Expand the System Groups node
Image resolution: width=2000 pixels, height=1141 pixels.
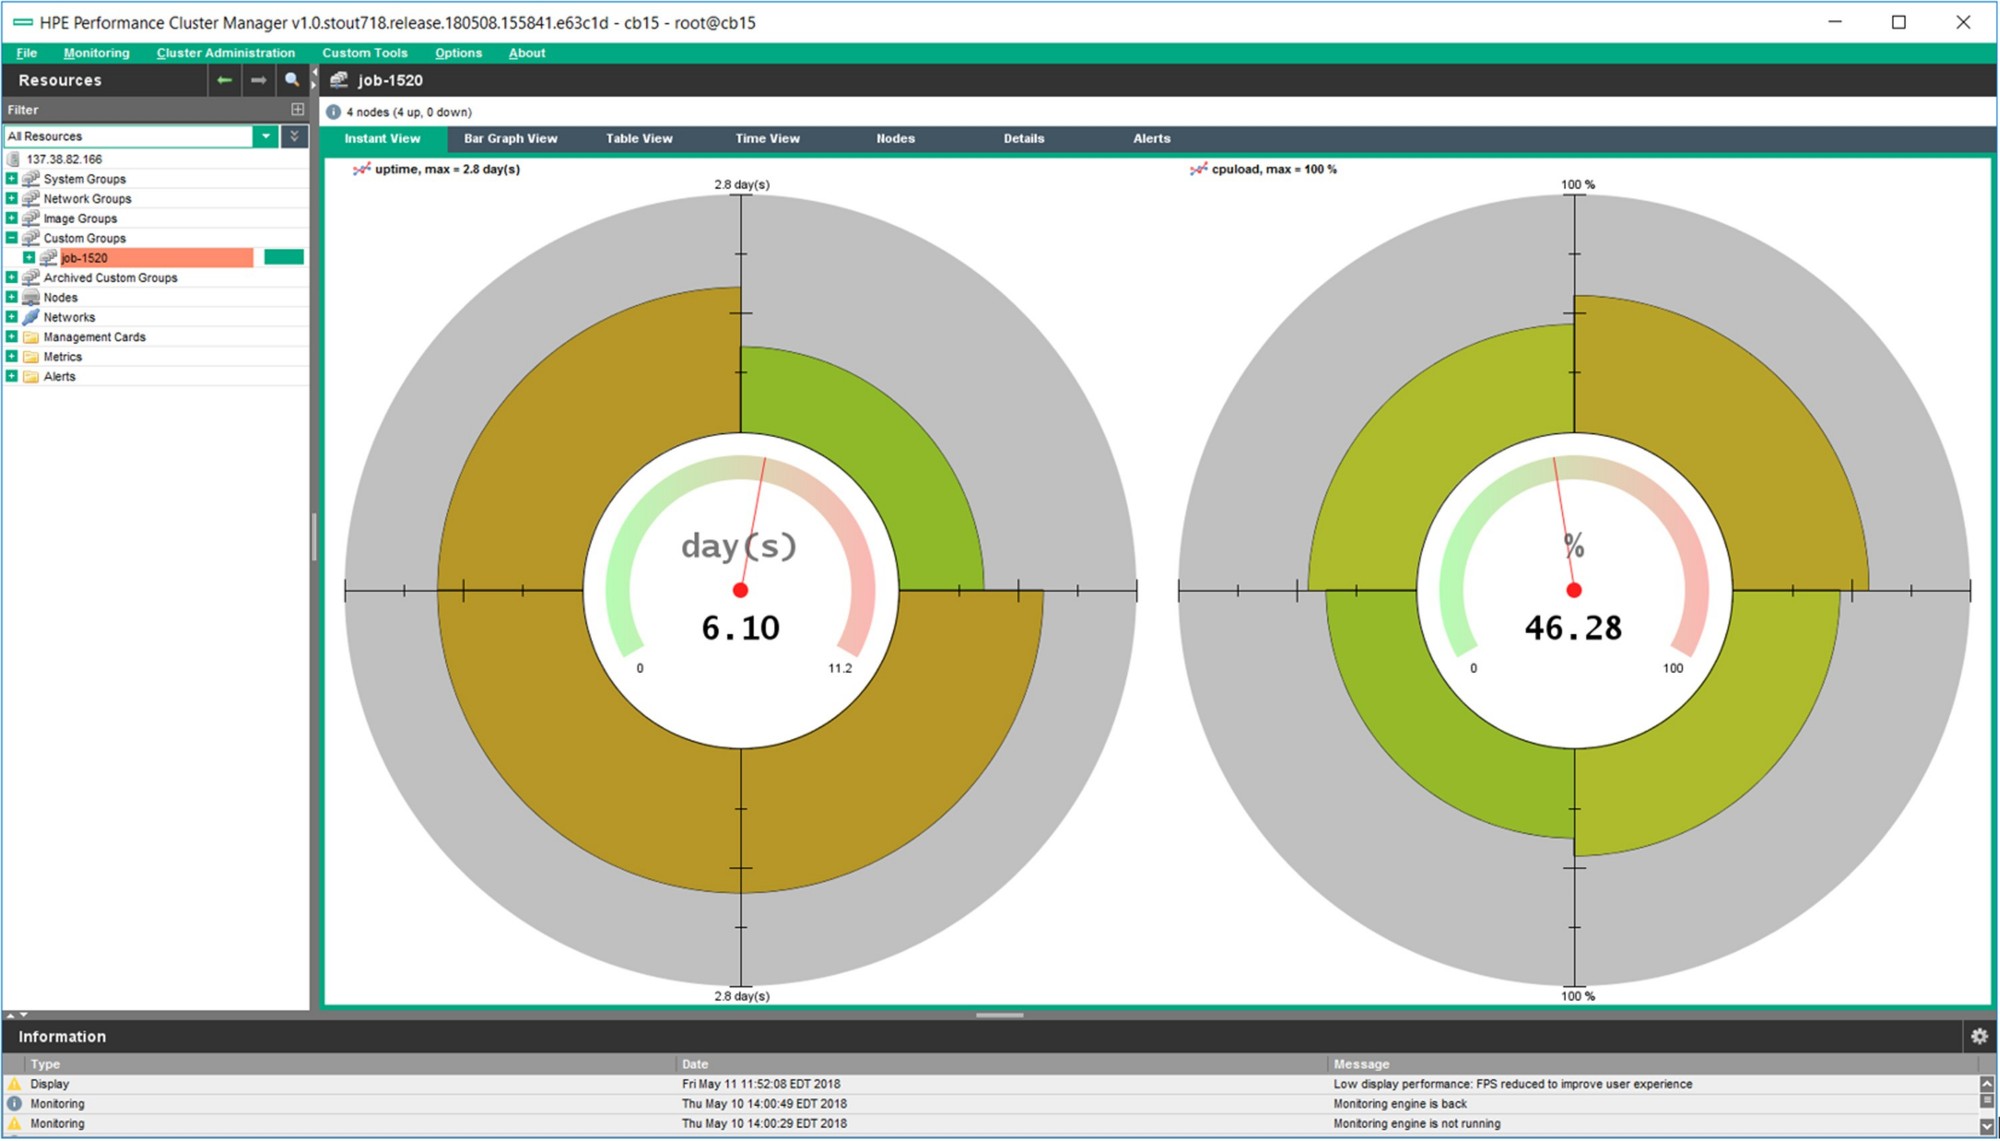coord(12,179)
